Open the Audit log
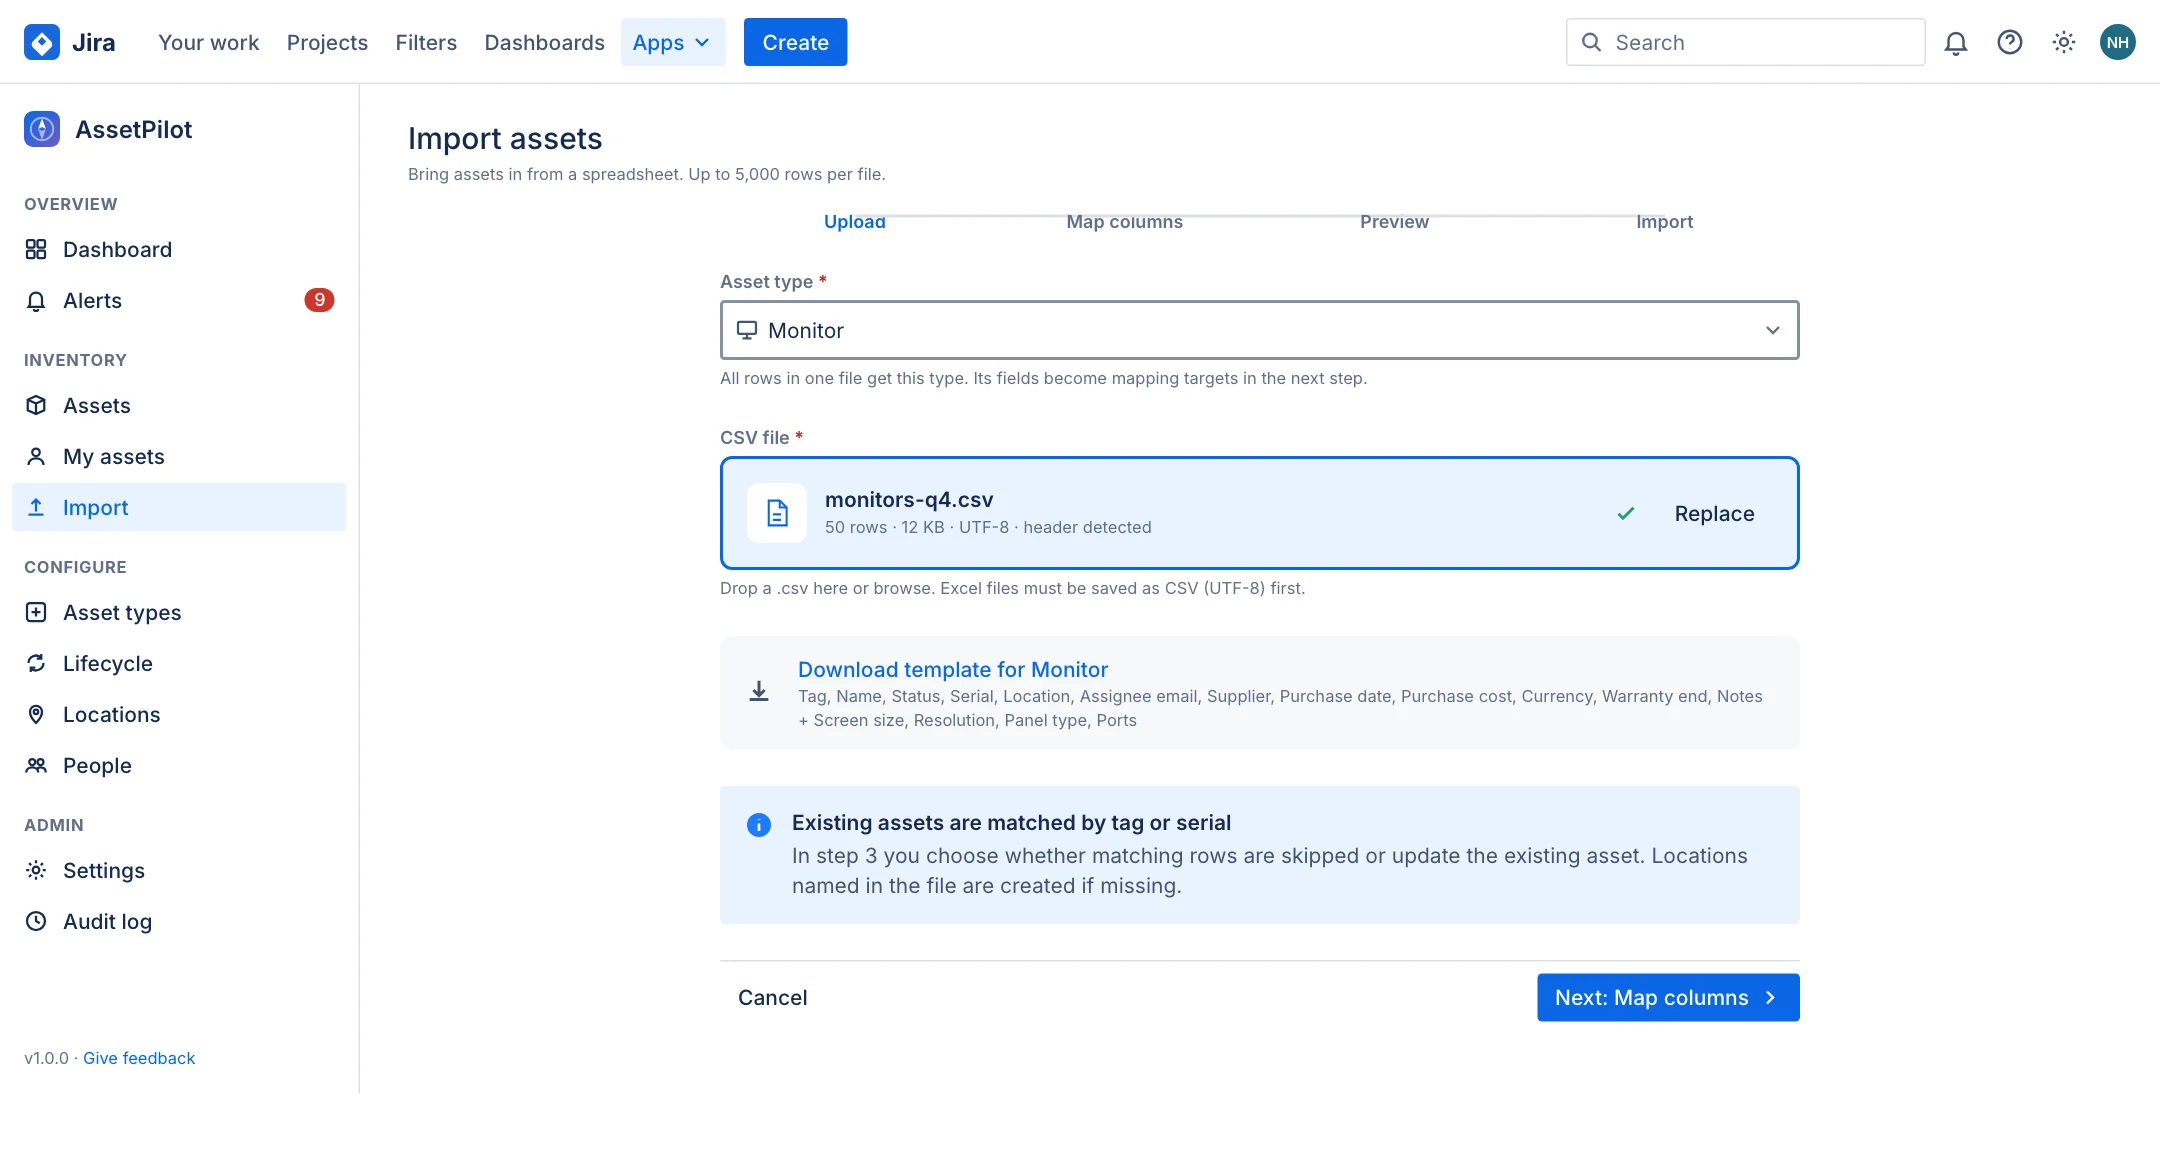 click(x=179, y=921)
